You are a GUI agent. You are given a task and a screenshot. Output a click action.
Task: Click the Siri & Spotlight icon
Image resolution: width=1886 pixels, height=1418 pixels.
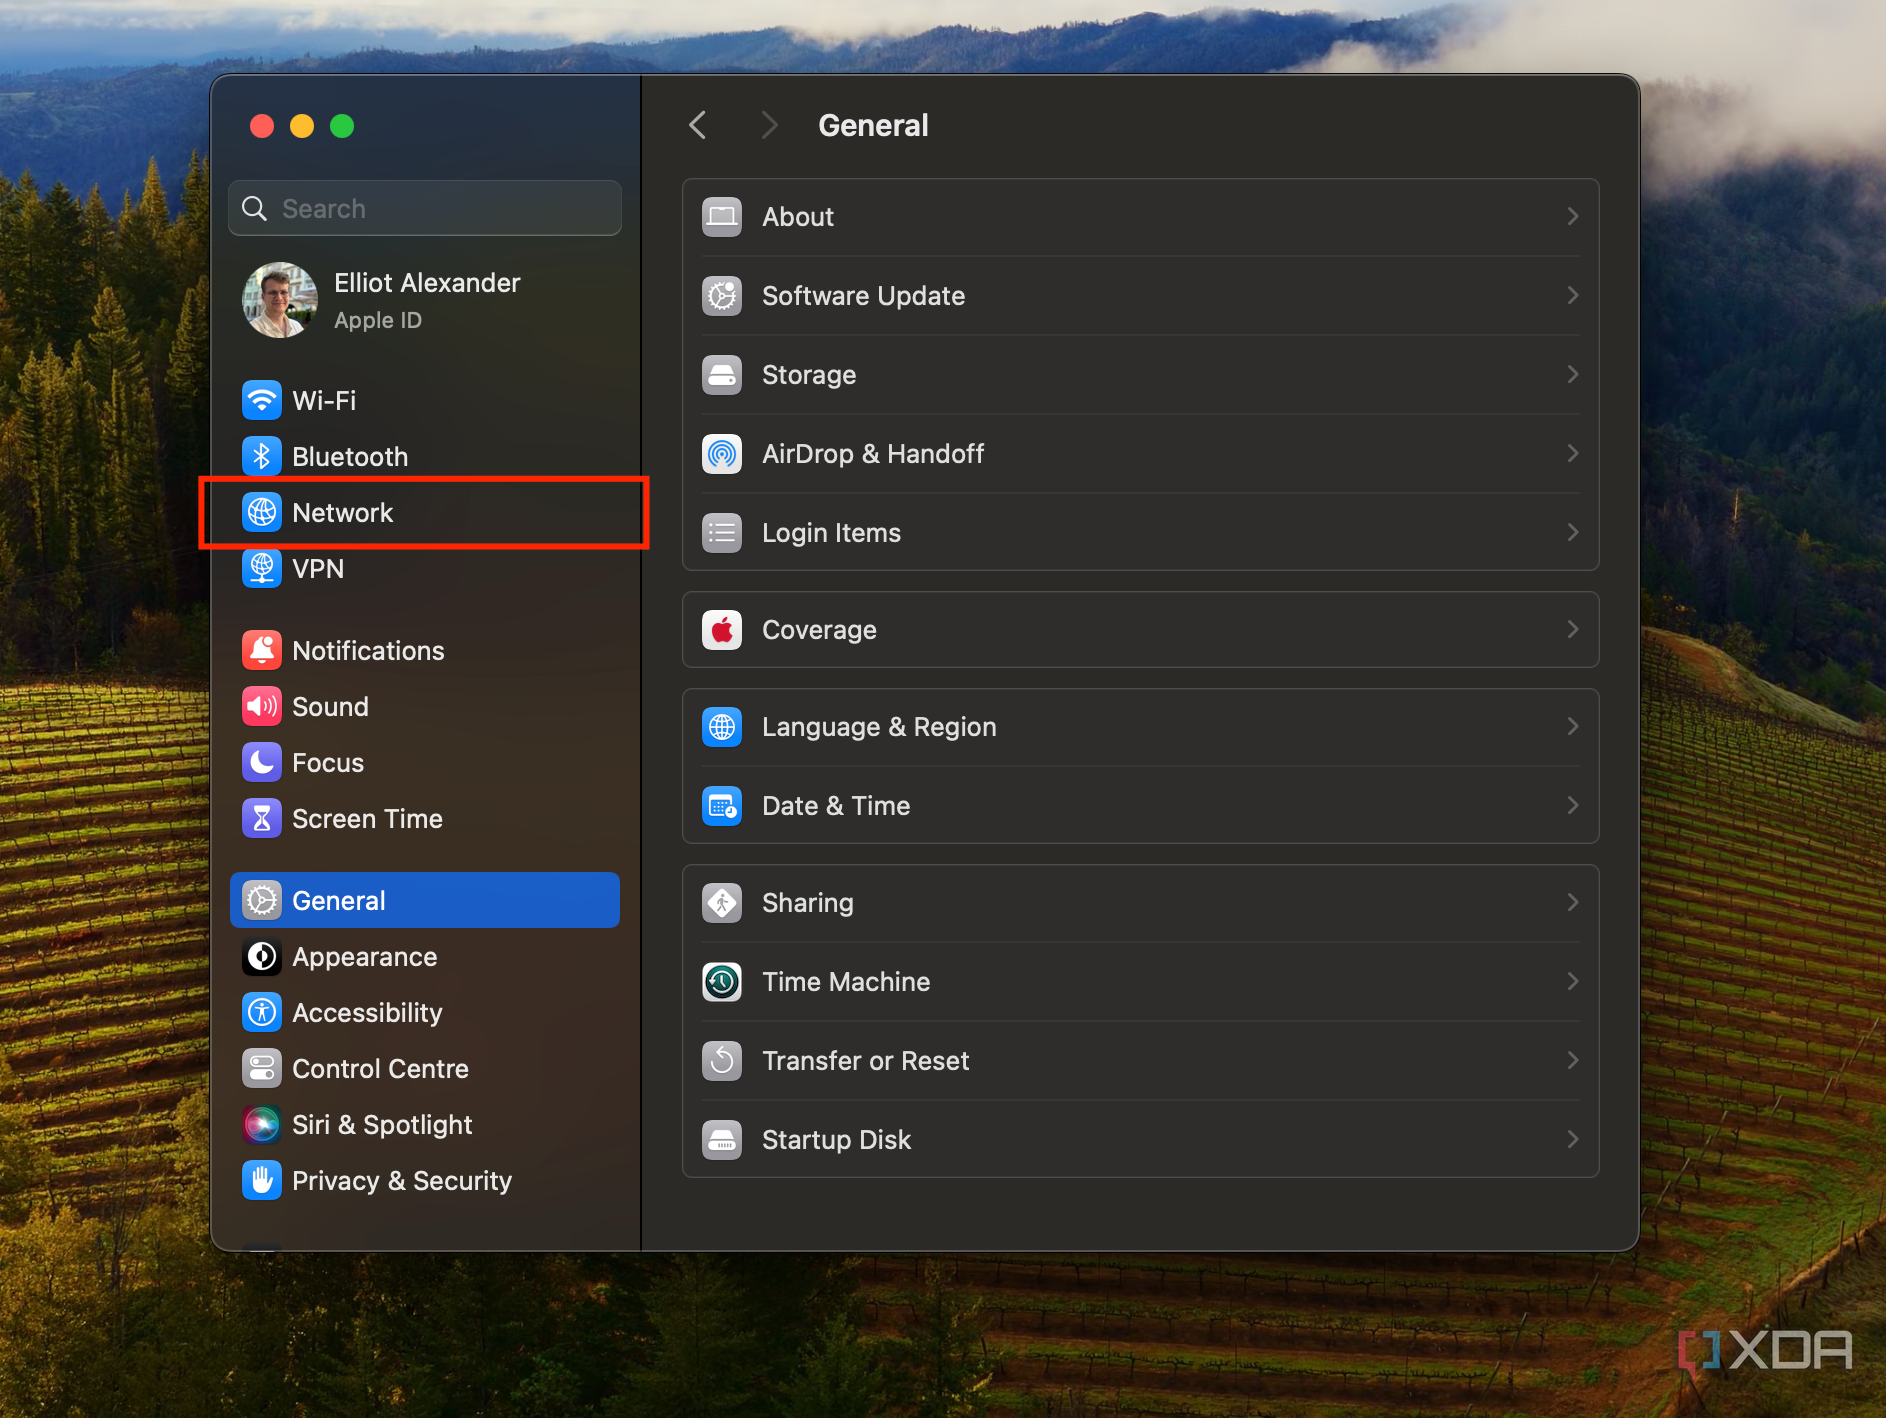coord(262,1125)
